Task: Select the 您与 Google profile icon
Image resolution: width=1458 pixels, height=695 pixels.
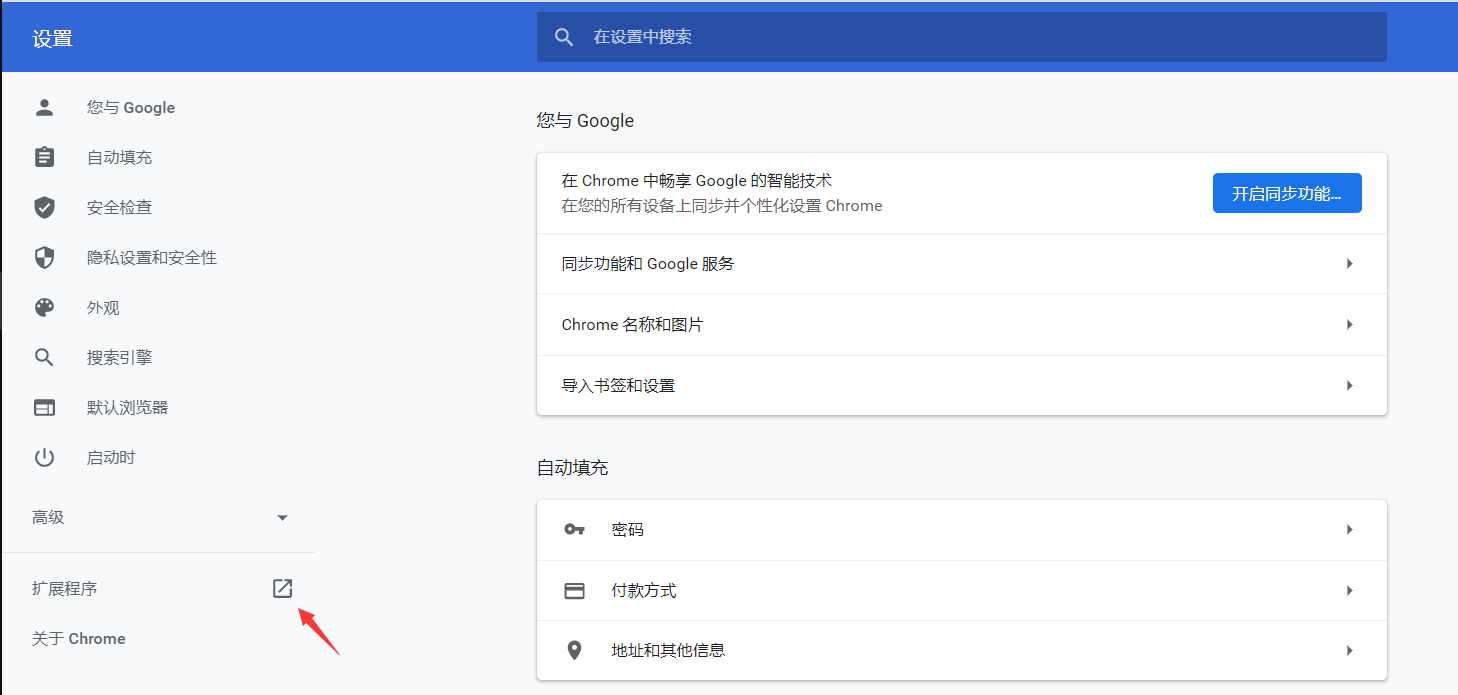Action: (x=44, y=107)
